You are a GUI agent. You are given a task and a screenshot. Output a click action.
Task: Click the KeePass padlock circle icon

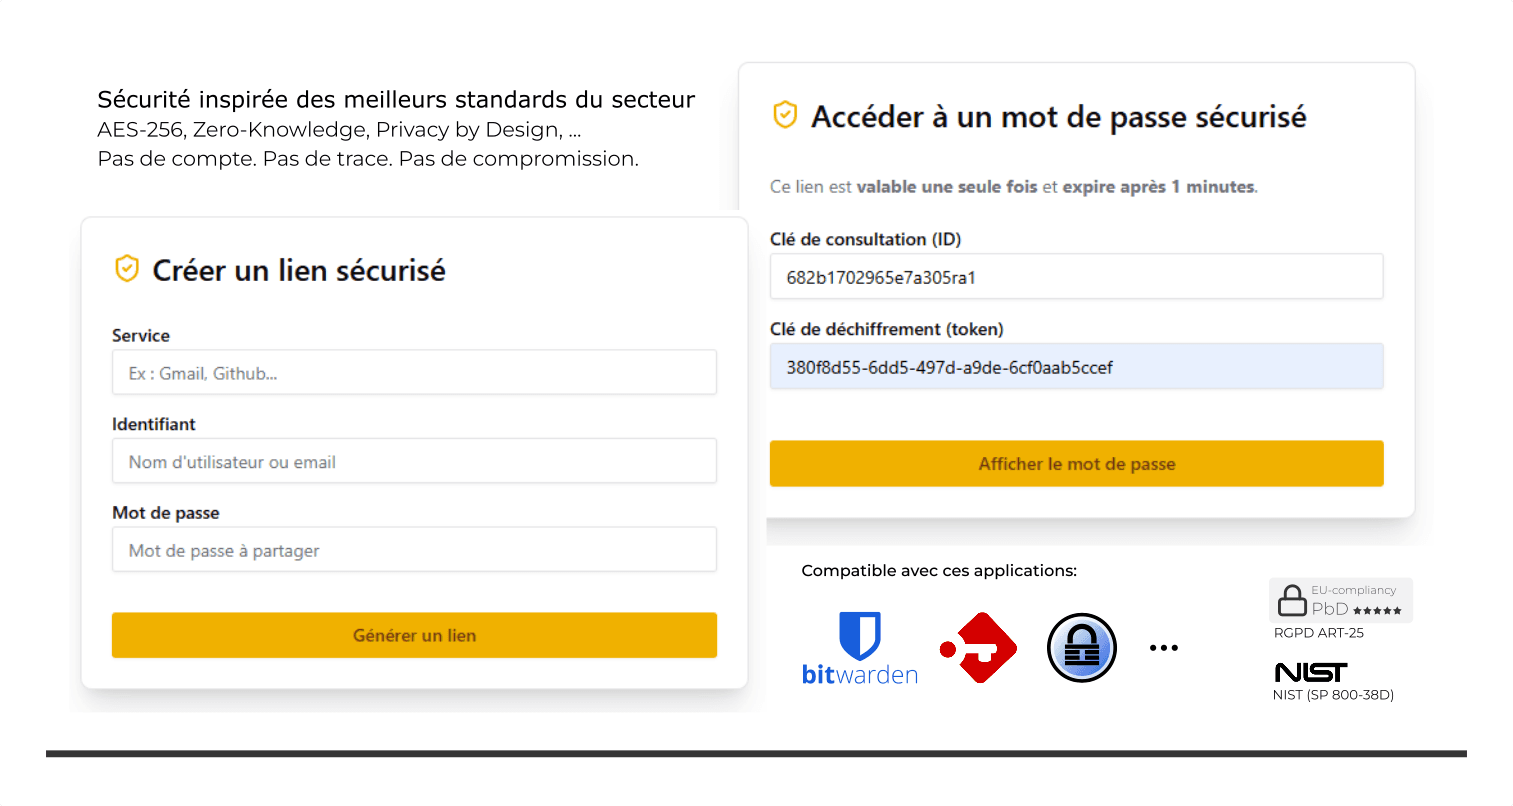point(1081,647)
